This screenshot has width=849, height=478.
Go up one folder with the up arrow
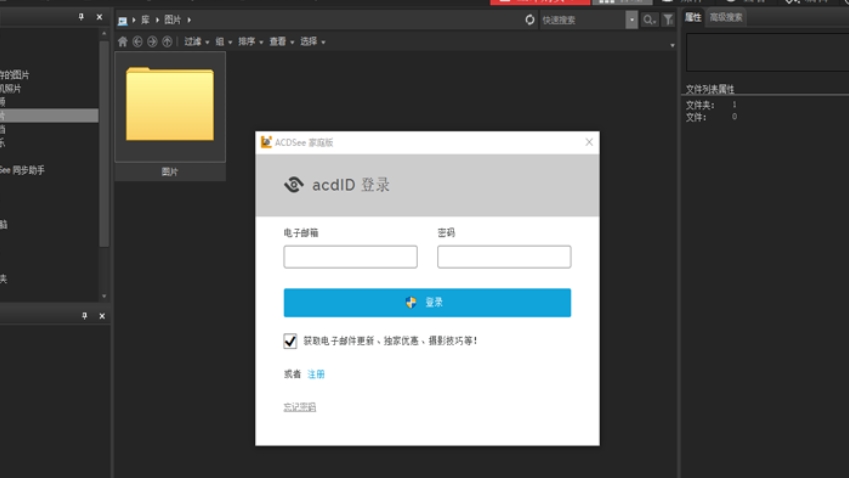click(x=167, y=42)
